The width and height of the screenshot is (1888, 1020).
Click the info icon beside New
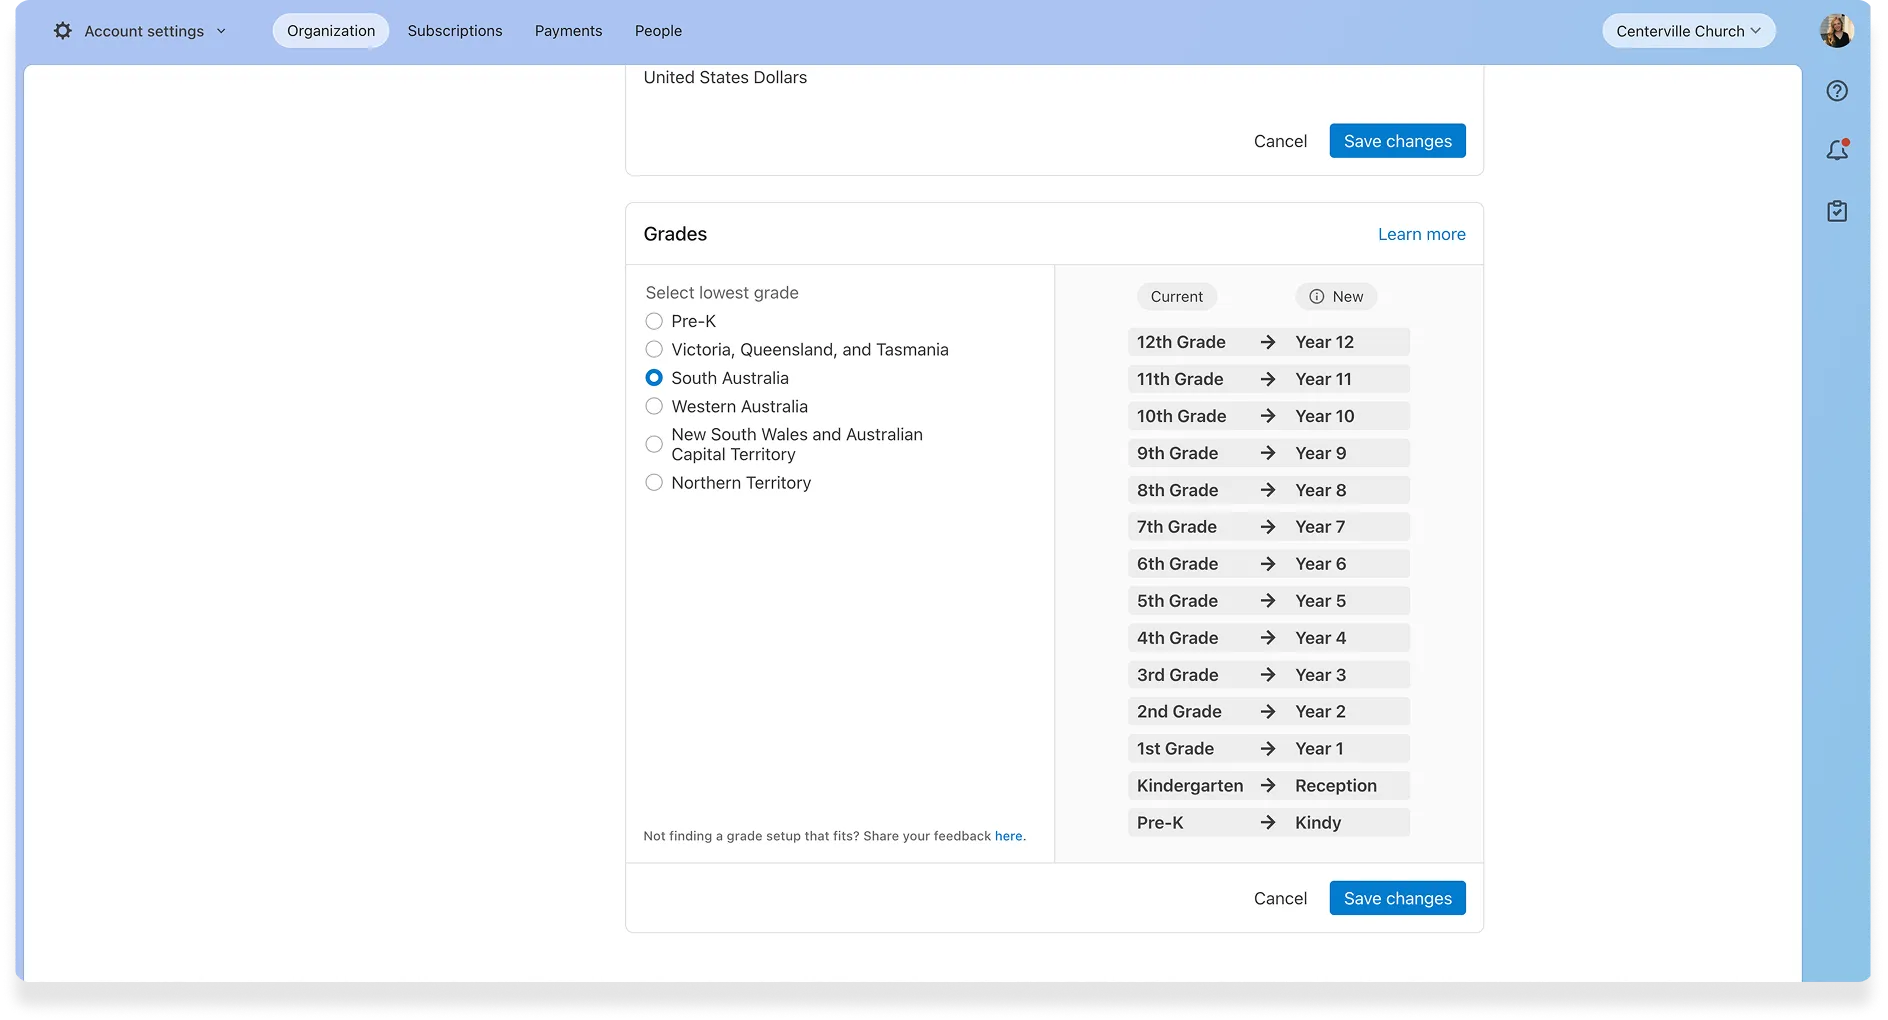[1317, 297]
